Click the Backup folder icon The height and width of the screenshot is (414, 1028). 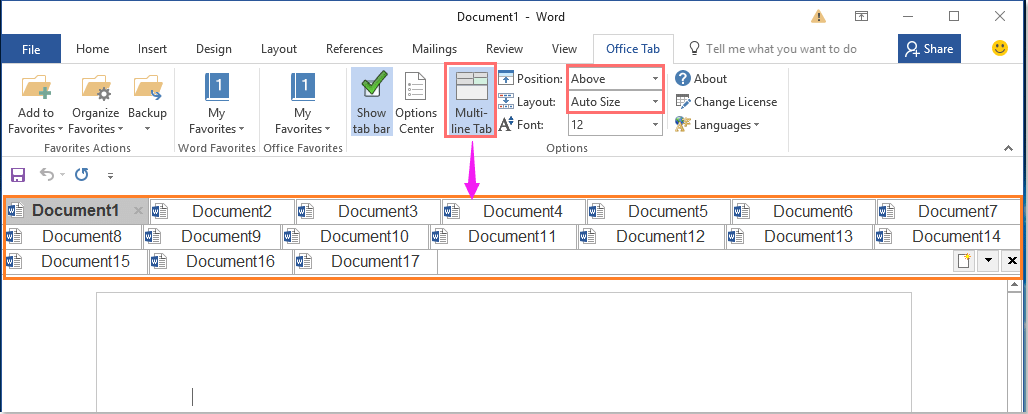[x=147, y=87]
